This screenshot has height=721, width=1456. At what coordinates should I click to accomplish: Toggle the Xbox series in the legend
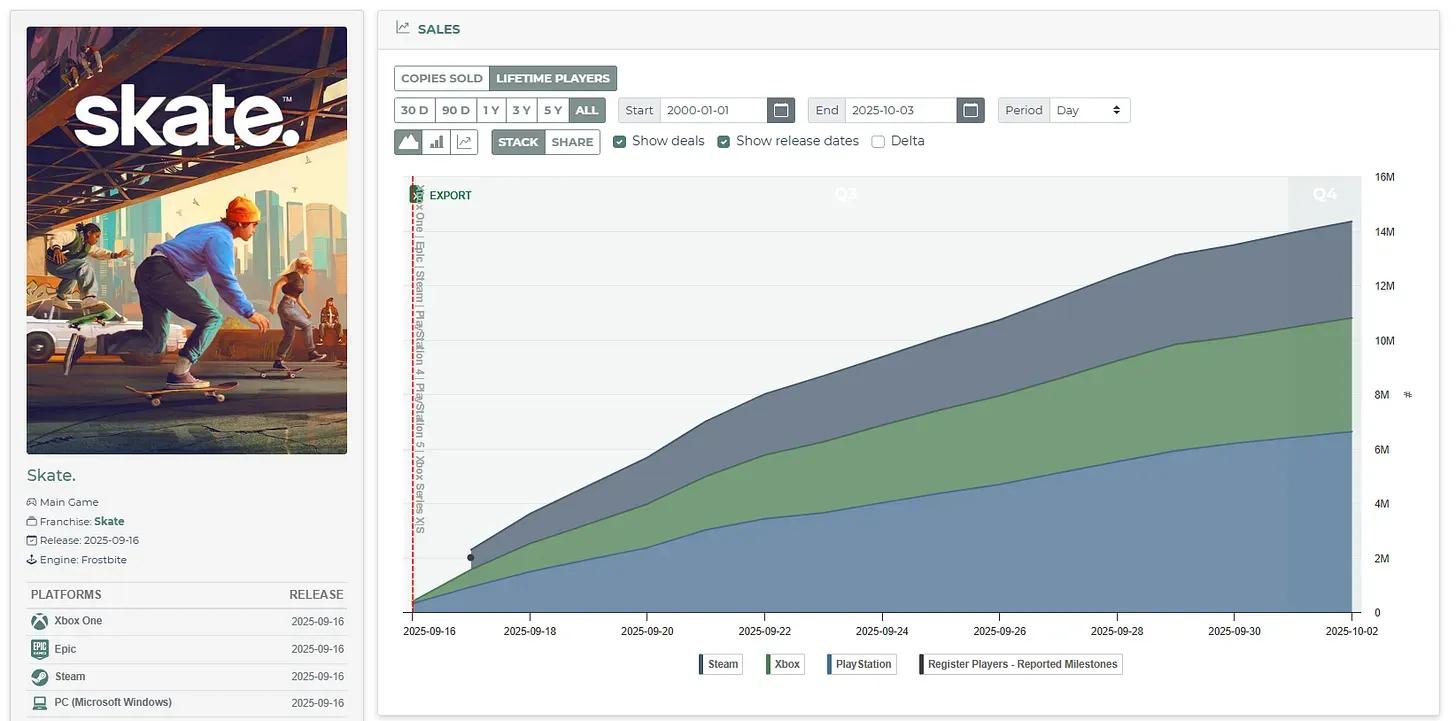click(x=785, y=664)
